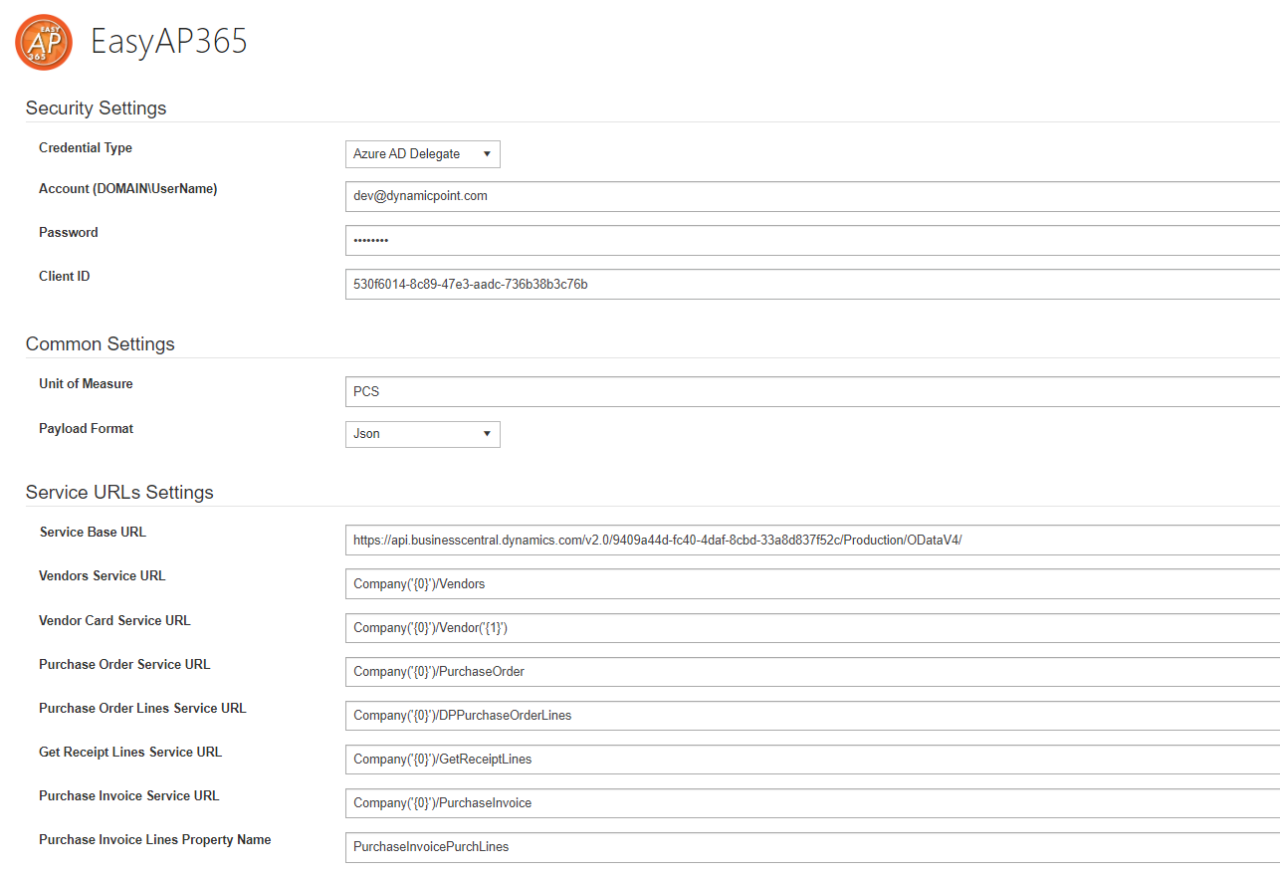Click the Service URLs Settings heading
The width and height of the screenshot is (1280, 875).
[x=119, y=492]
